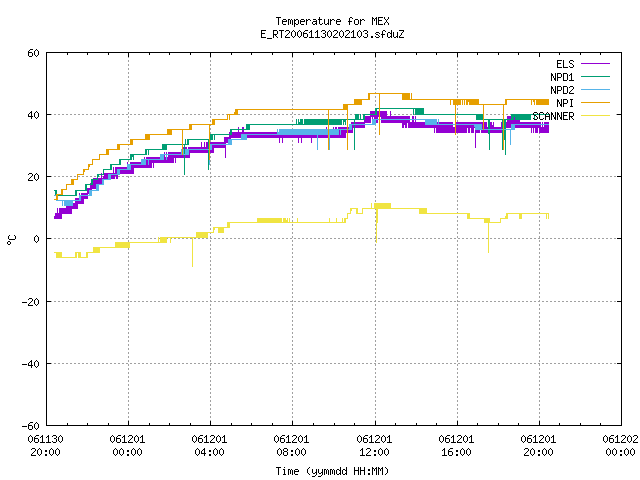This screenshot has width=640, height=480.
Task: Click the chart title Temperature for MEX
Action: coord(332,21)
